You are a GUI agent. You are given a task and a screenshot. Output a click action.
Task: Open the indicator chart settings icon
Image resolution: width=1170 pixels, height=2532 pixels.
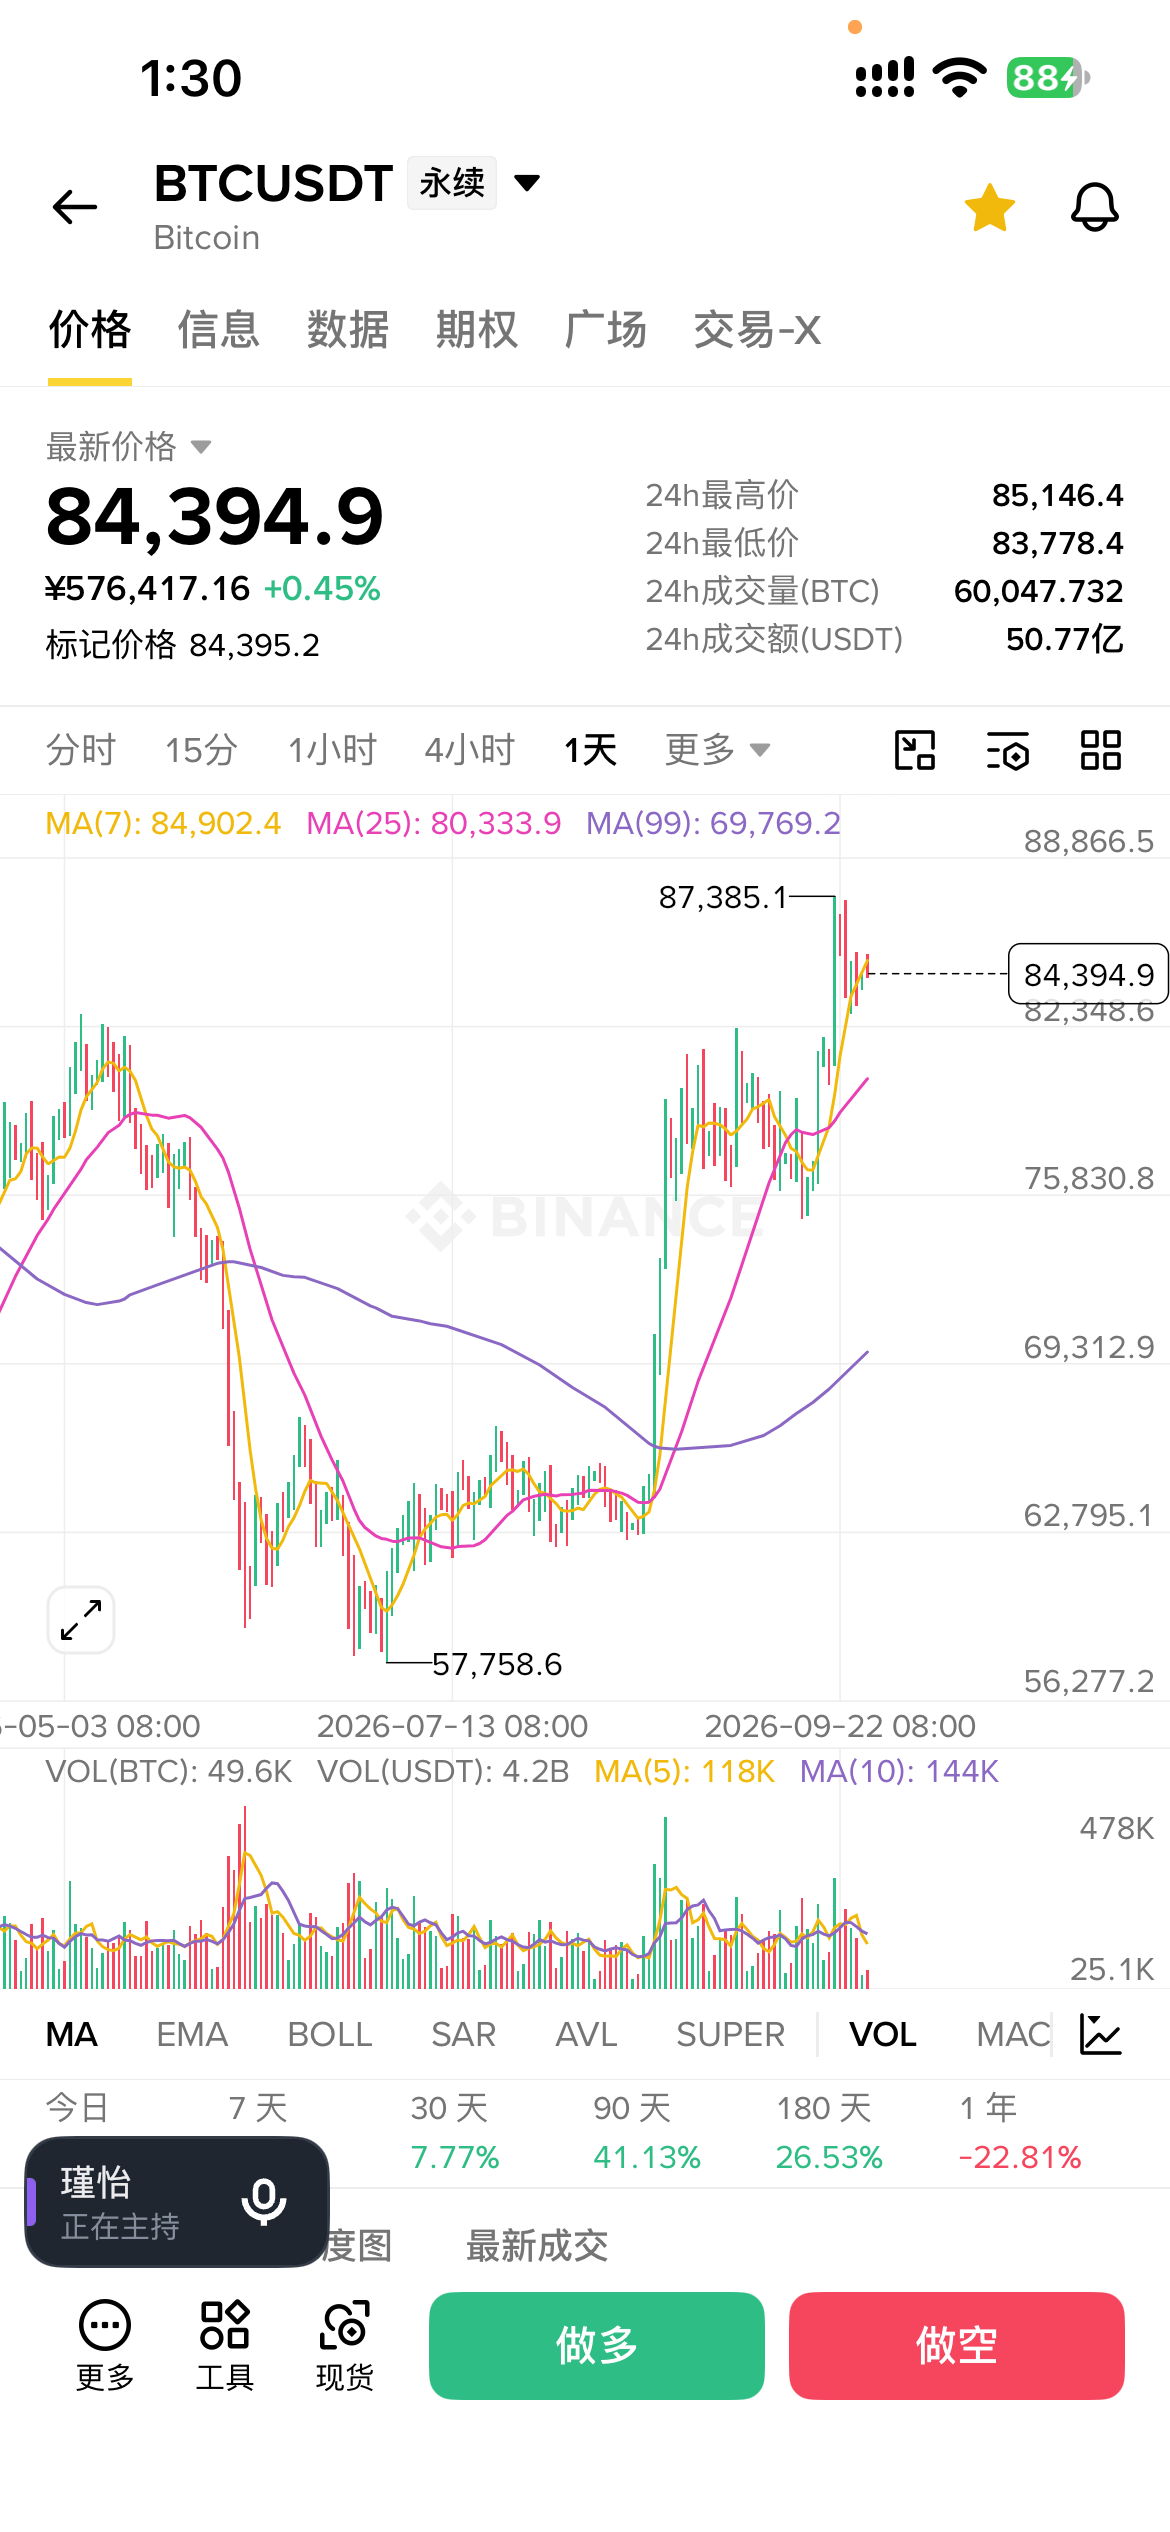1101,2034
